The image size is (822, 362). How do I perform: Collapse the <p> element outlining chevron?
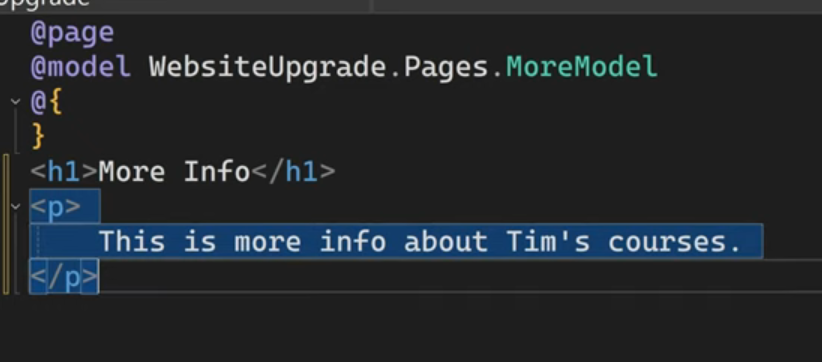click(x=16, y=206)
